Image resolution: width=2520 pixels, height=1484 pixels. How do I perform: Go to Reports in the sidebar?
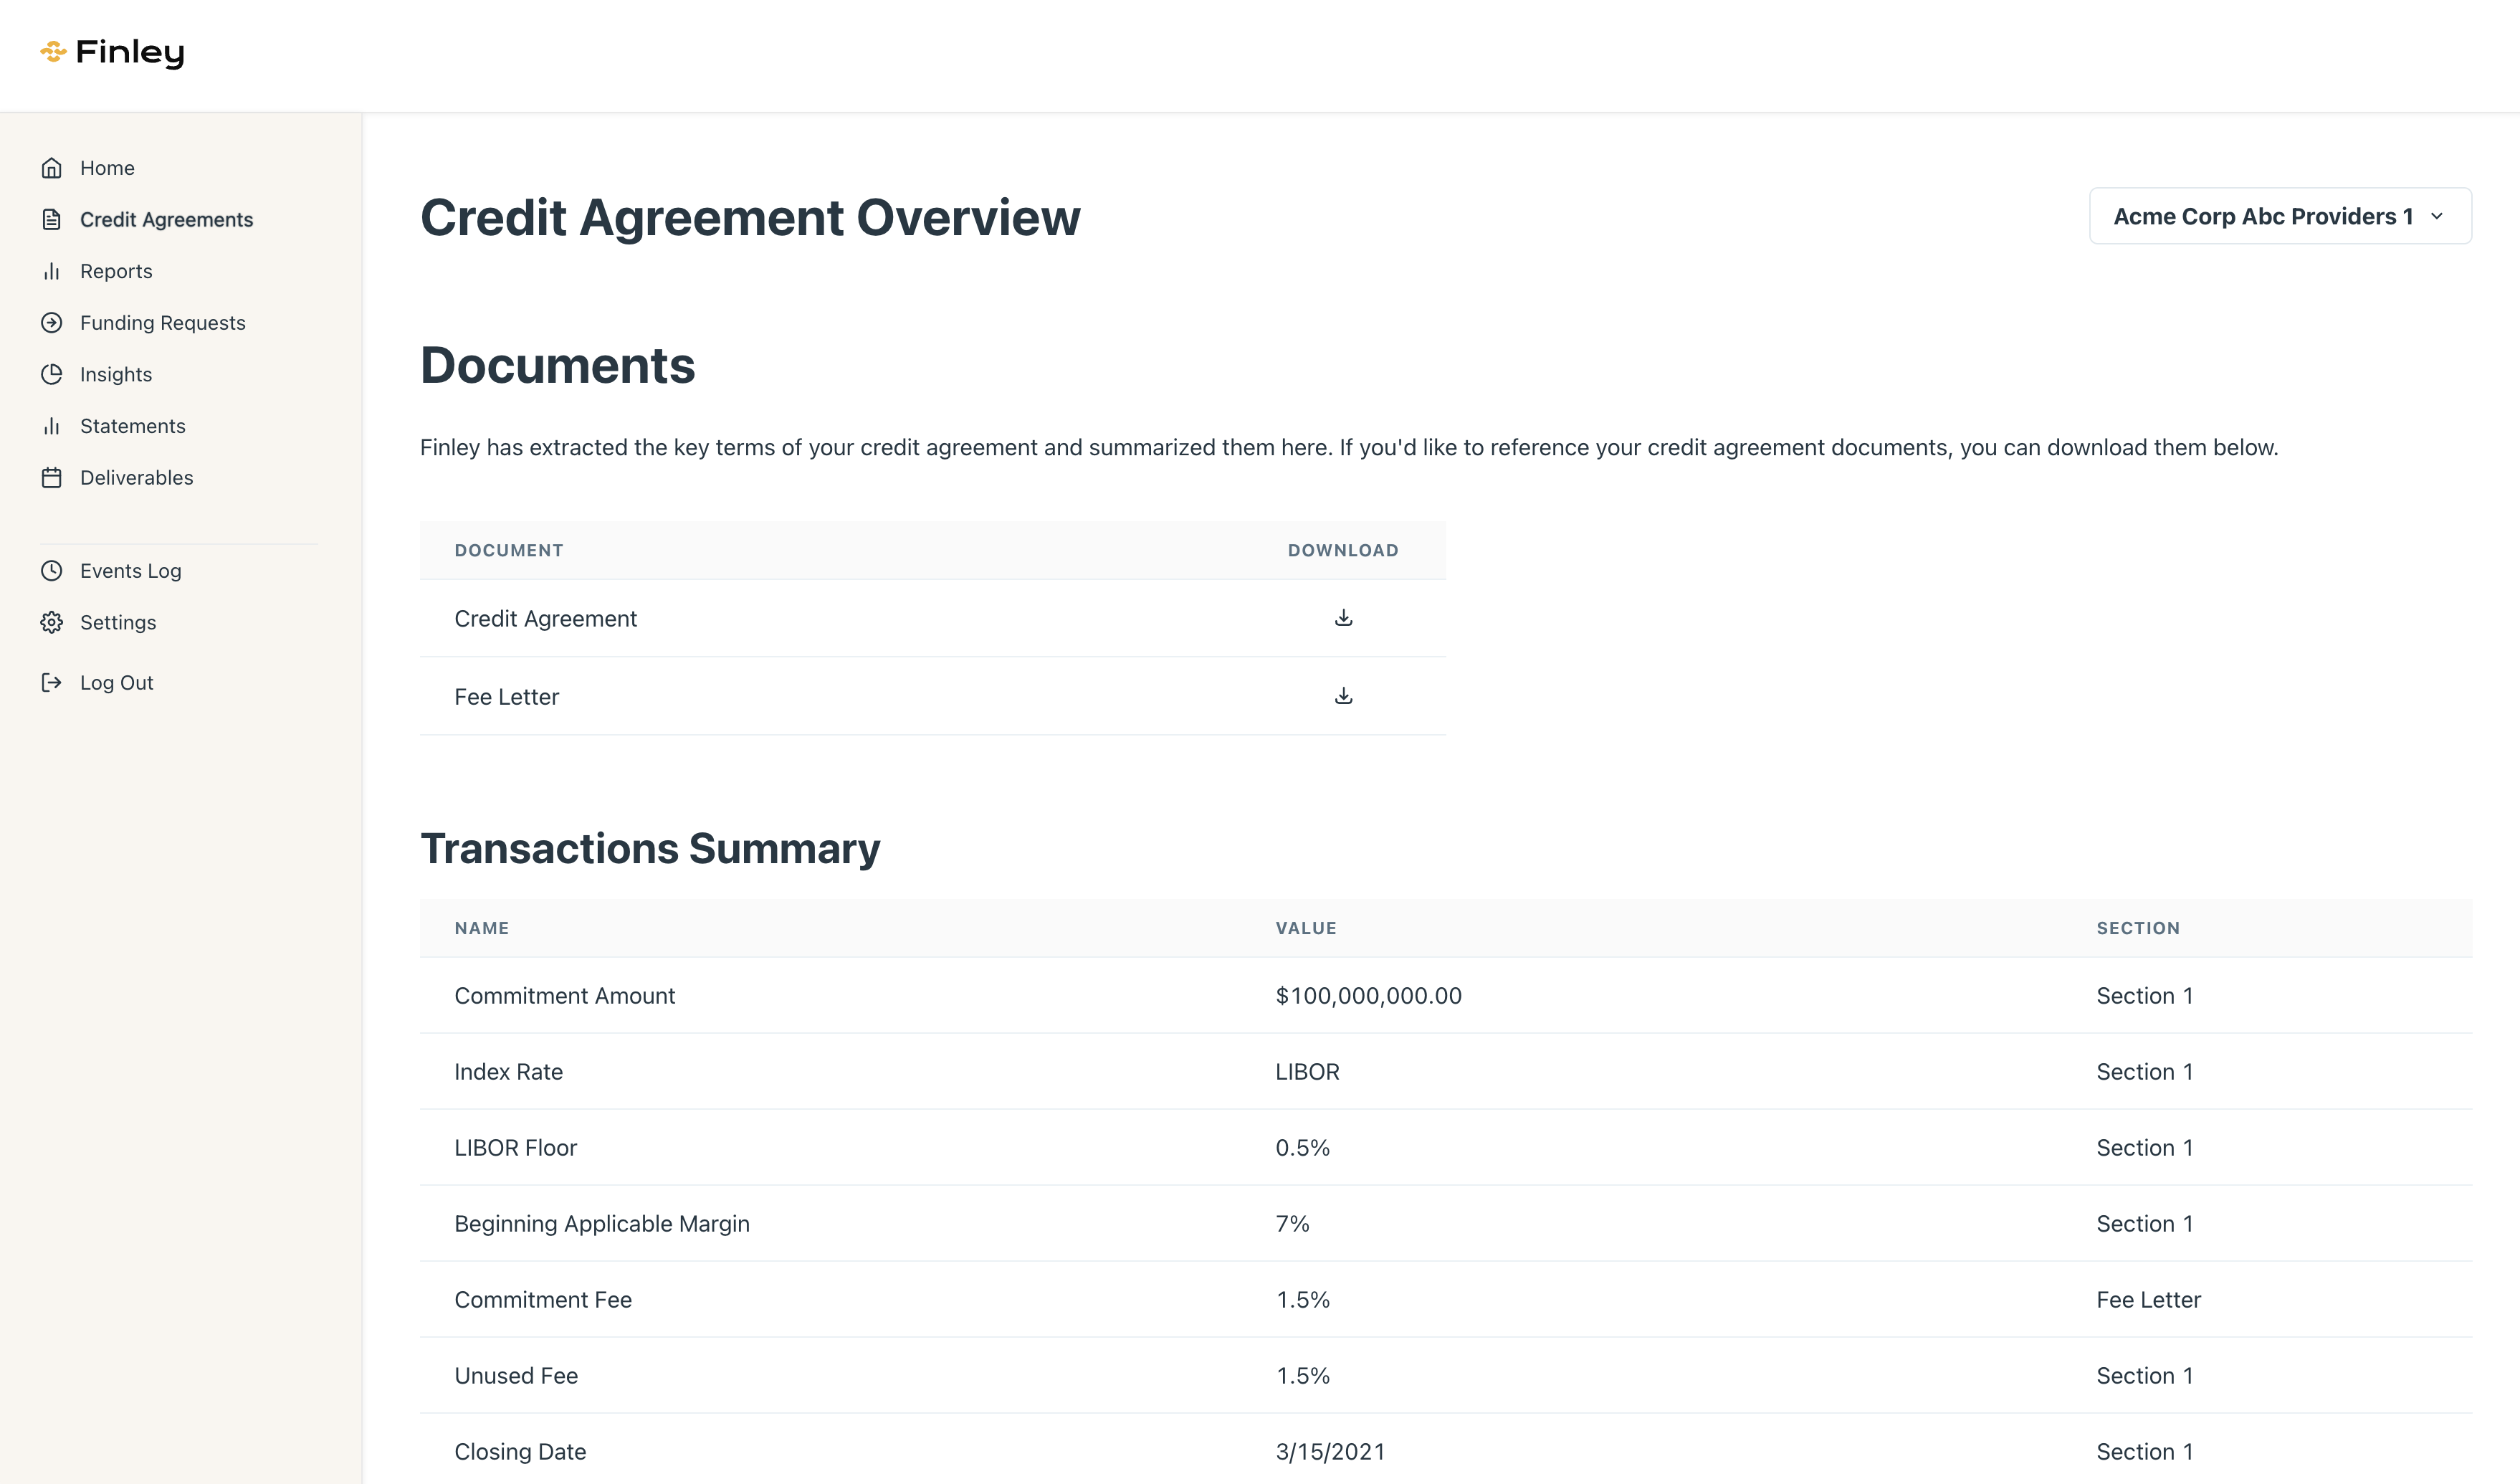coord(116,272)
